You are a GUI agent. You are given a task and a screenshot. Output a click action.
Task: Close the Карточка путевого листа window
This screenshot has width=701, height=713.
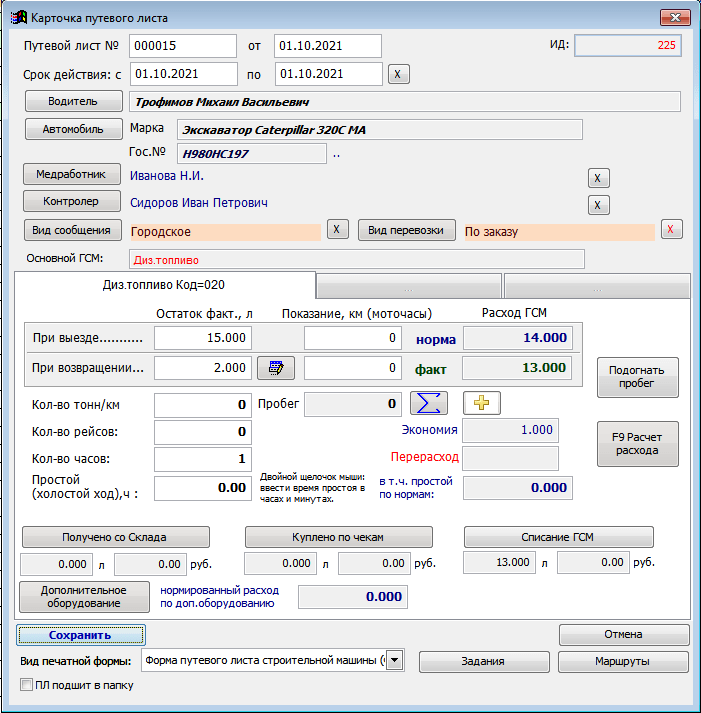(x=675, y=18)
